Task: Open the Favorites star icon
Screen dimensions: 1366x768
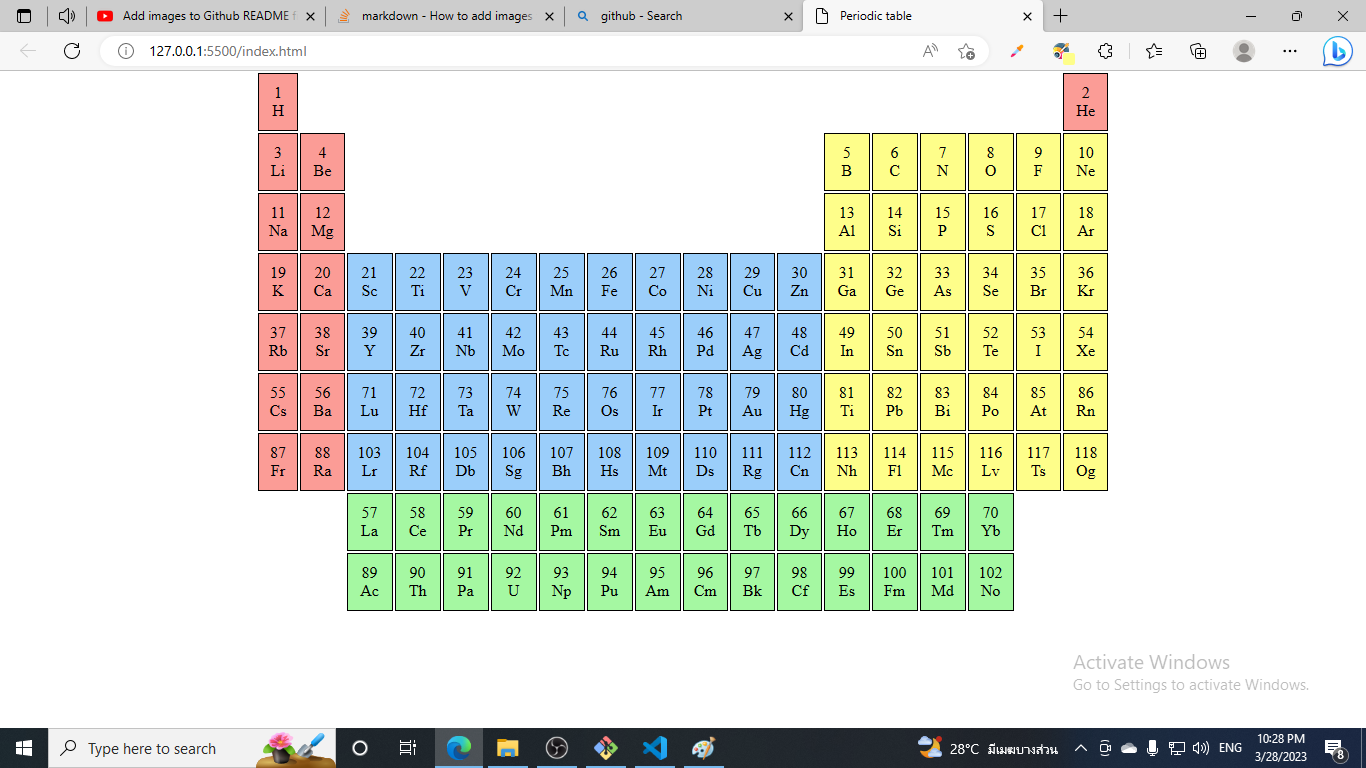Action: pos(1153,50)
